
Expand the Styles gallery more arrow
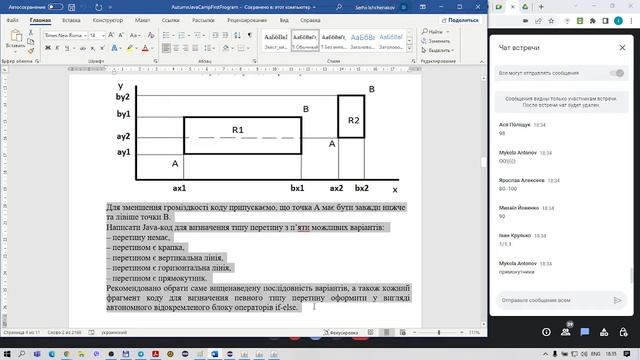point(409,49)
